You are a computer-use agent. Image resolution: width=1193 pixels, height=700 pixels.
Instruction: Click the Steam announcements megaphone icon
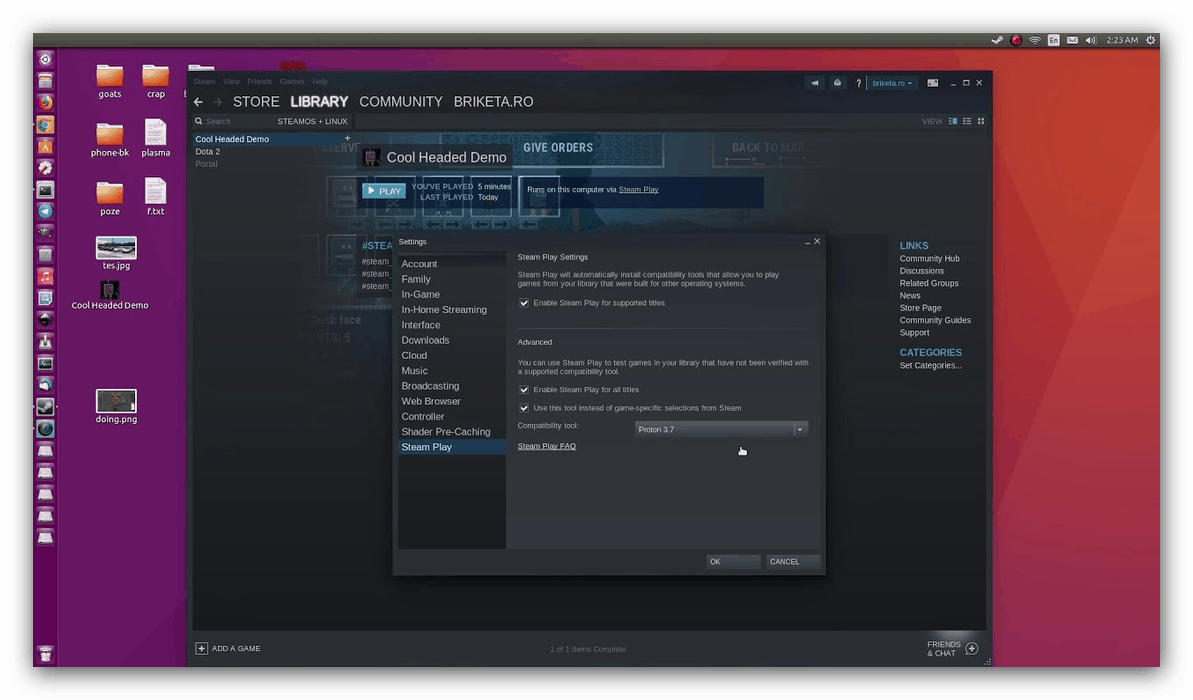814,83
